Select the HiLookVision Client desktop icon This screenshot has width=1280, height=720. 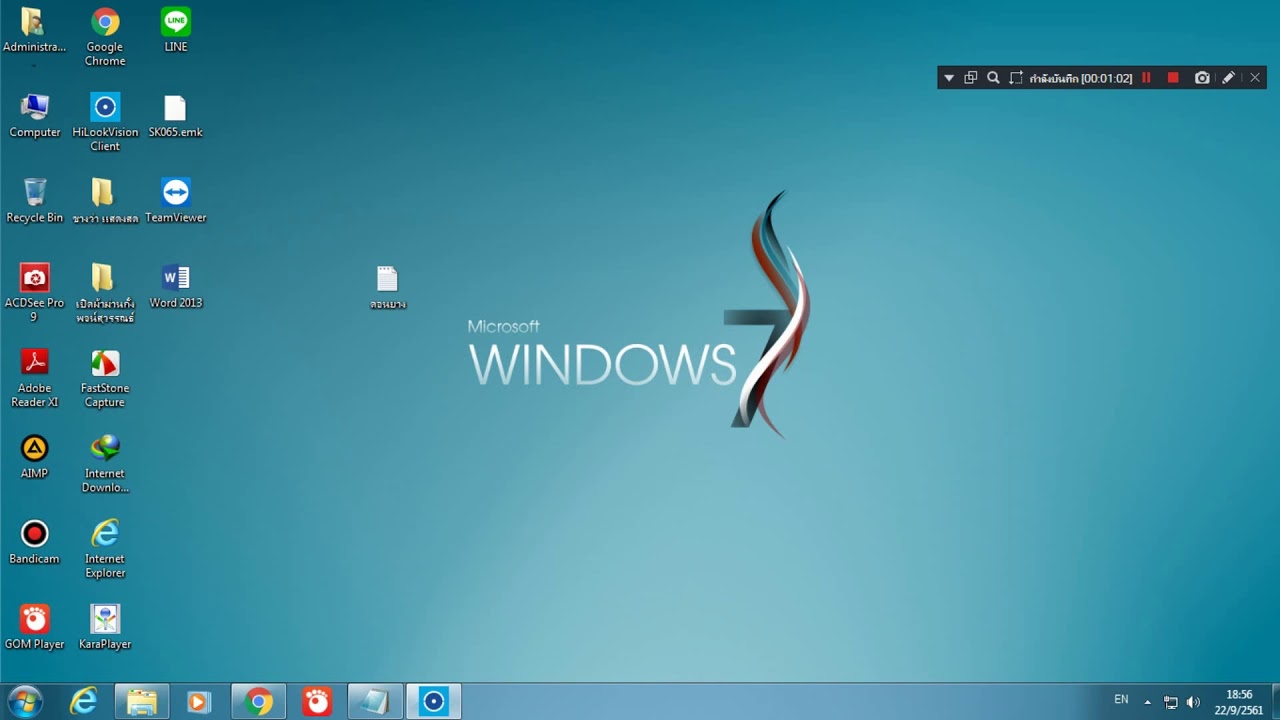(105, 122)
